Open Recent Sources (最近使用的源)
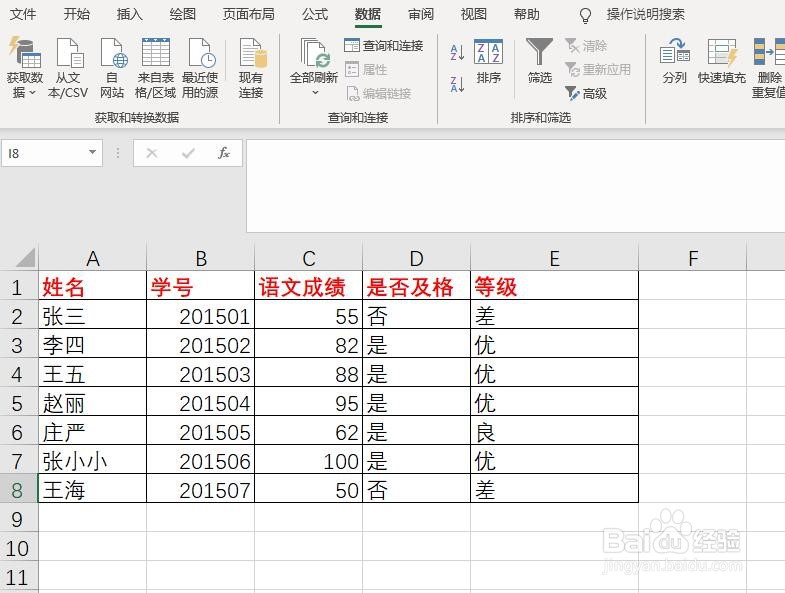Screen dimensions: 785x593 tap(200, 68)
